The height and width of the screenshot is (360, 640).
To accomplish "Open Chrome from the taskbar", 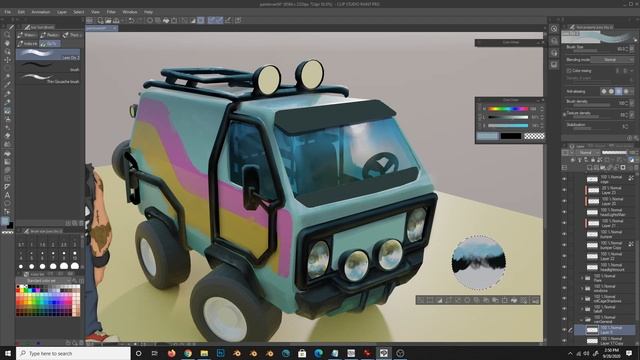I will 188,353.
